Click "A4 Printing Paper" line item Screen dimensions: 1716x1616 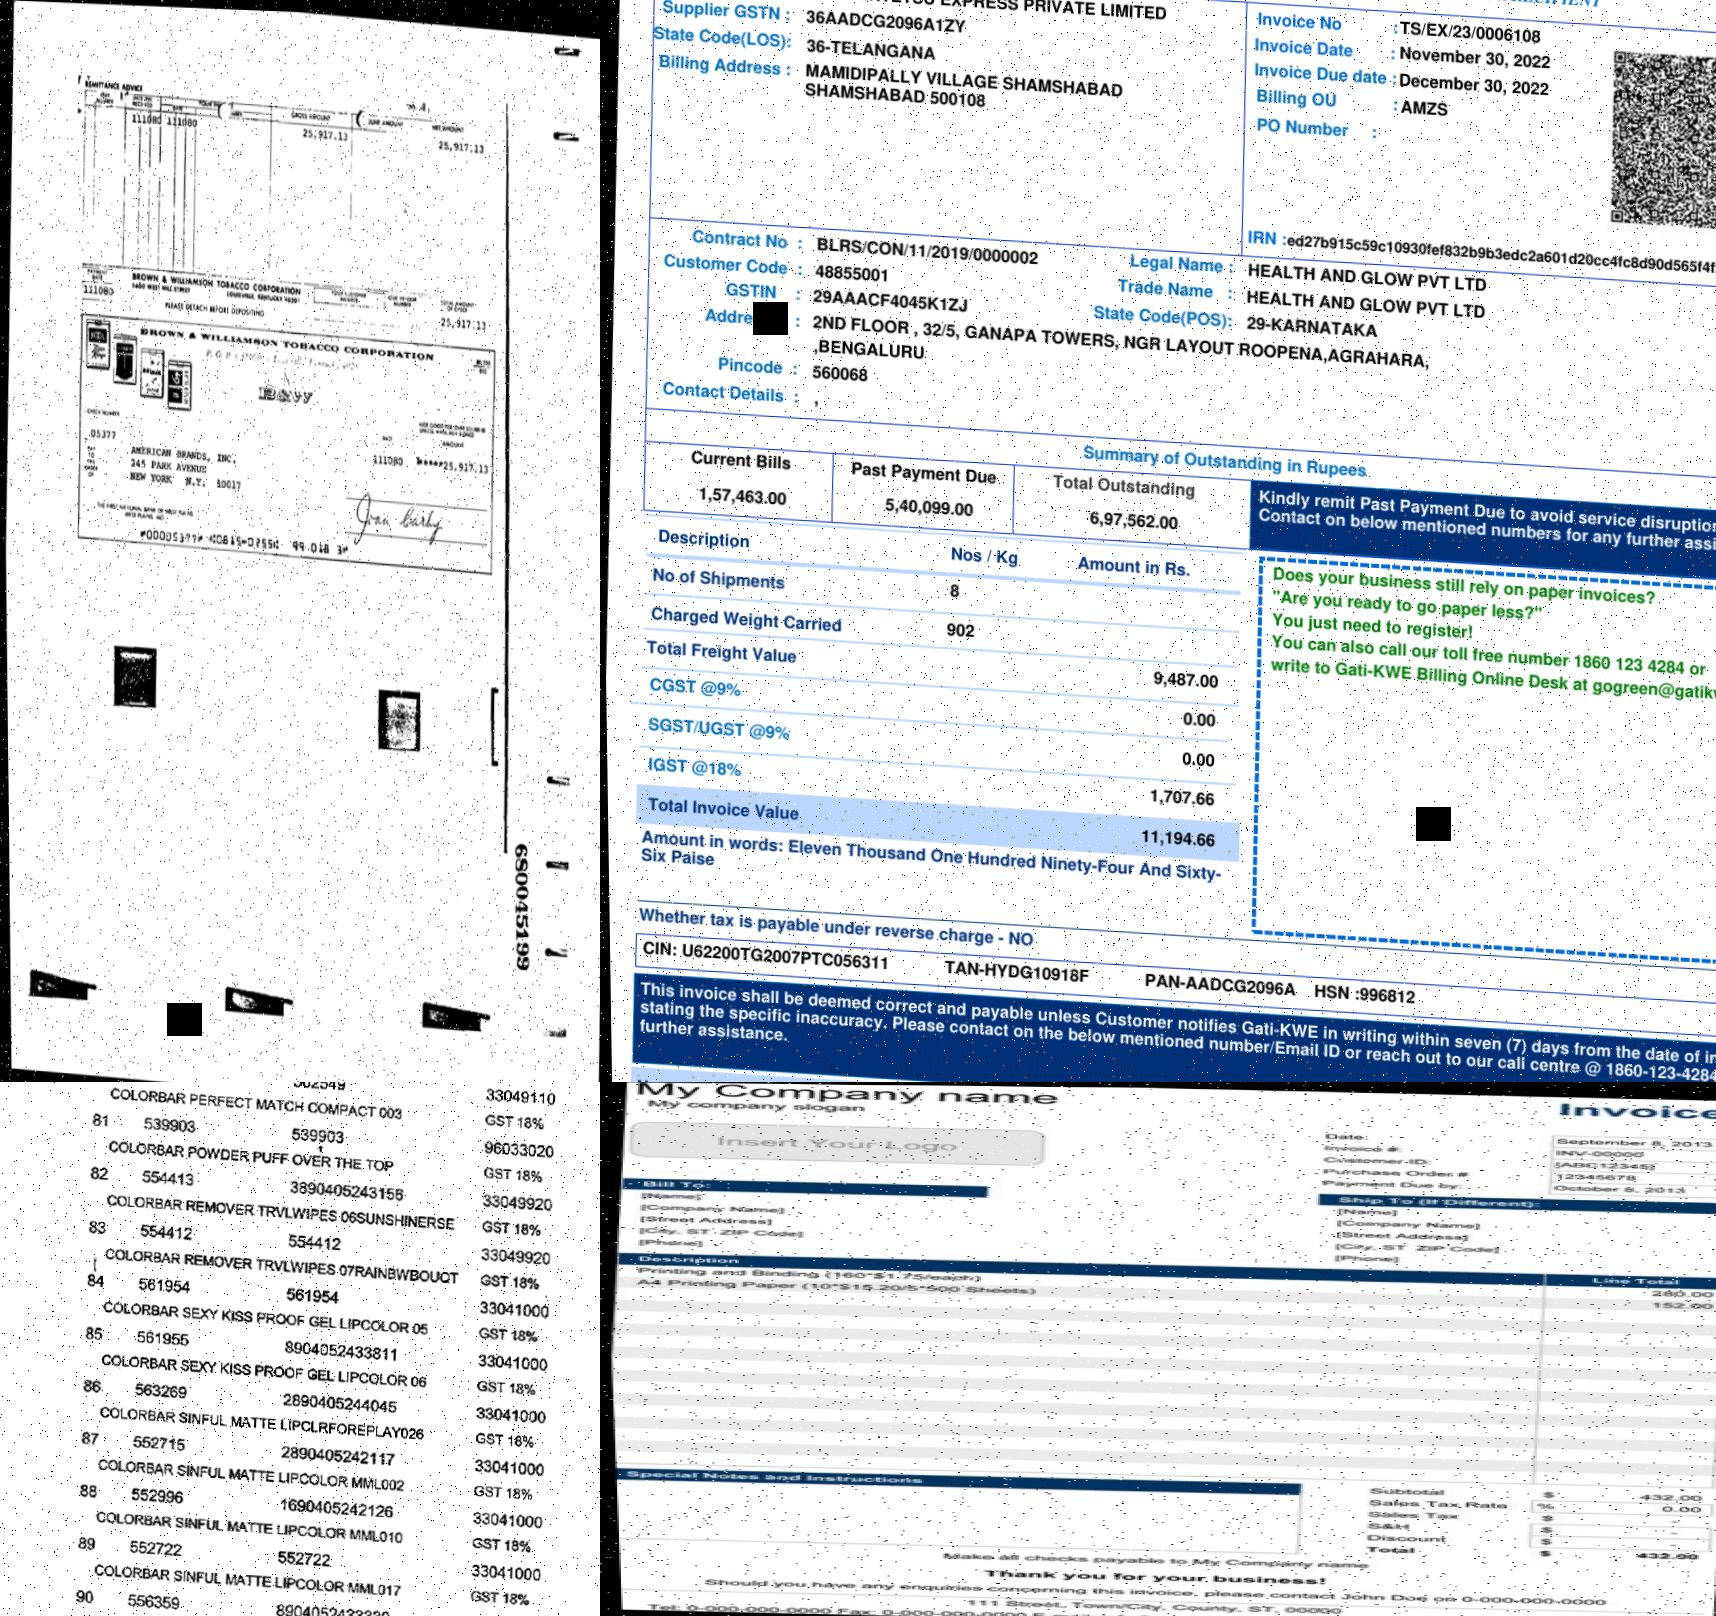835,1286
